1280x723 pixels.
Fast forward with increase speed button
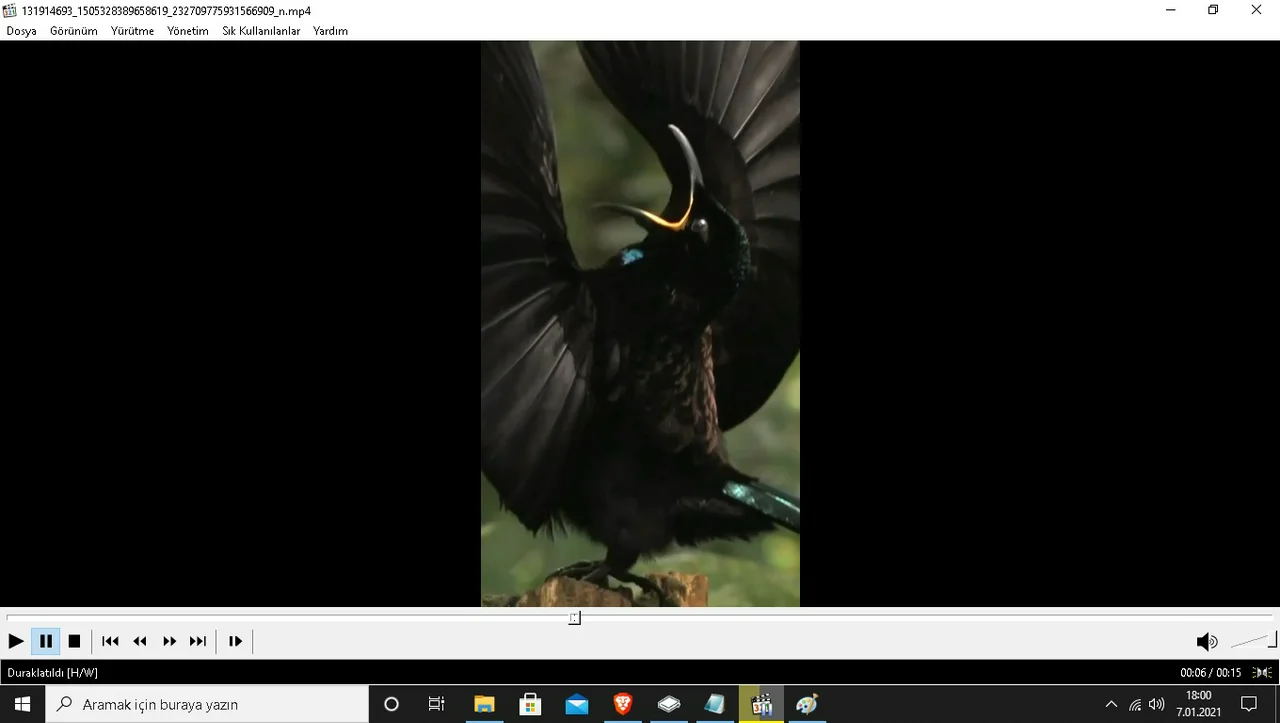[x=169, y=641]
